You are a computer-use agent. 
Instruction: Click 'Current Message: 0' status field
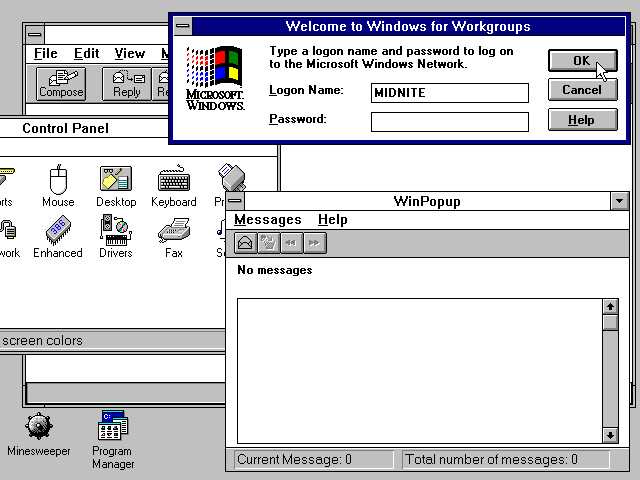coord(313,460)
